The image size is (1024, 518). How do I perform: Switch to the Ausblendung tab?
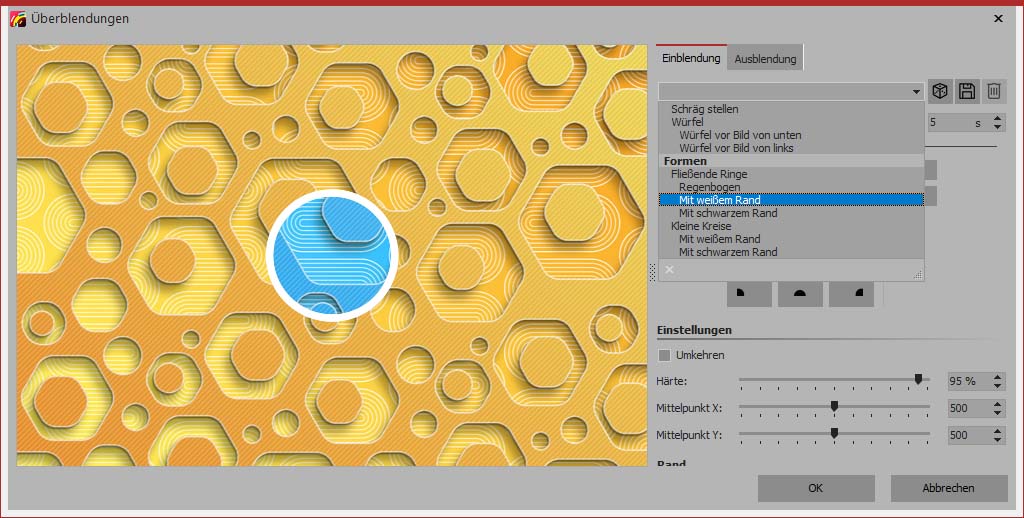tap(765, 59)
